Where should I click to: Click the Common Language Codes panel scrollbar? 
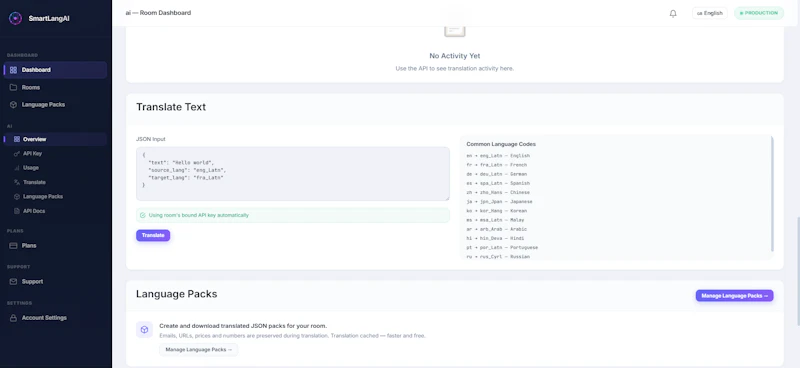coord(772,194)
